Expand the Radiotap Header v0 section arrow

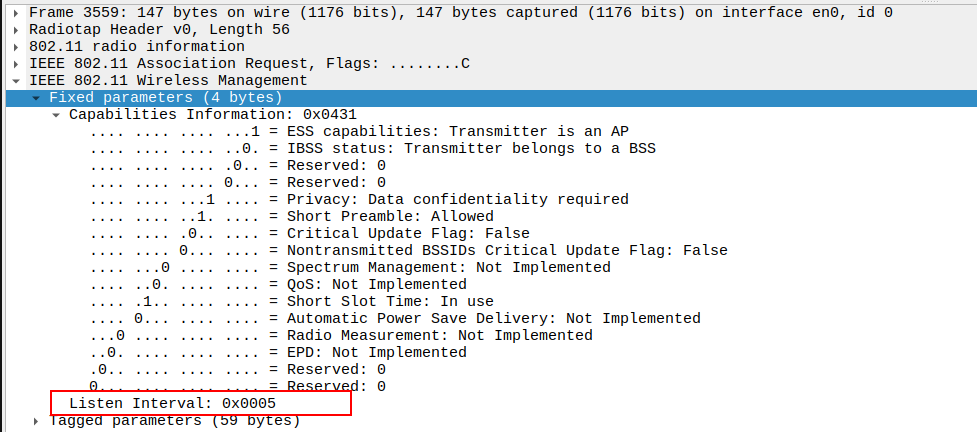pyautogui.click(x=18, y=30)
